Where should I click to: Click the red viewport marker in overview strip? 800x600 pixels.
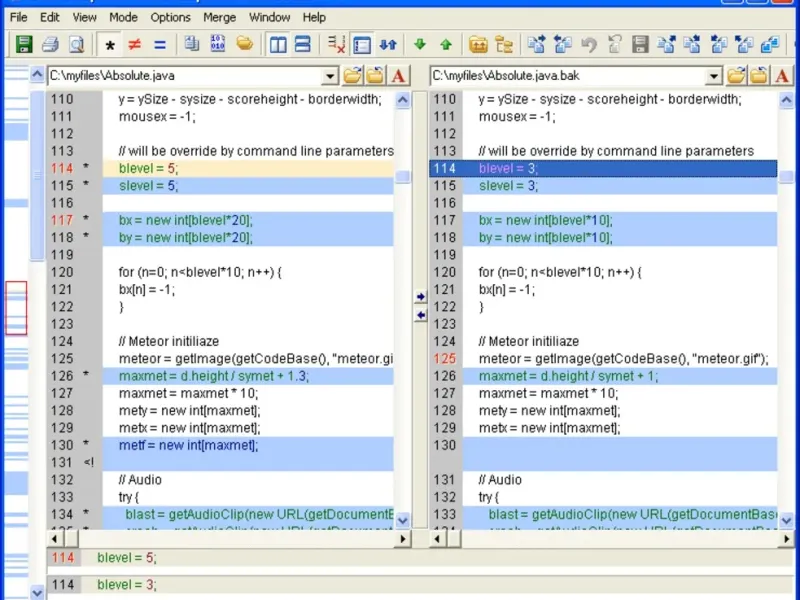coord(16,307)
